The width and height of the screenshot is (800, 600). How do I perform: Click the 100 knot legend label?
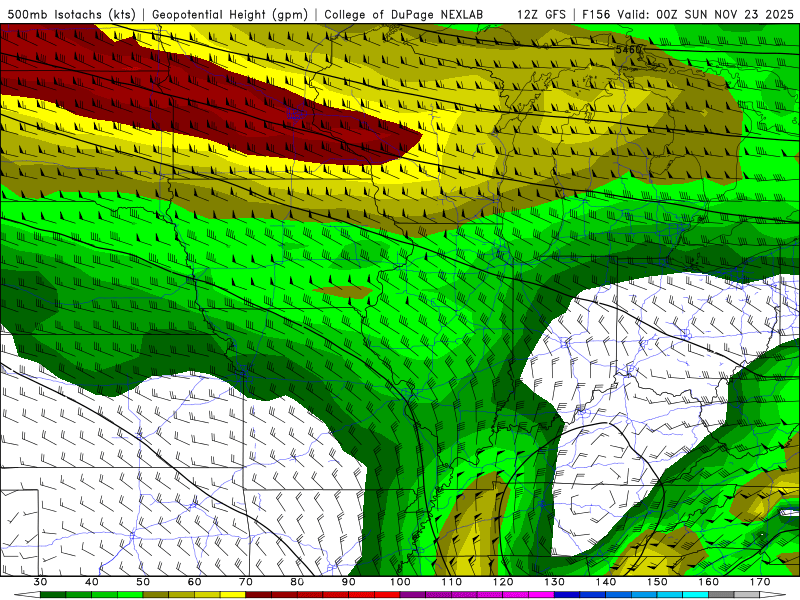click(400, 582)
